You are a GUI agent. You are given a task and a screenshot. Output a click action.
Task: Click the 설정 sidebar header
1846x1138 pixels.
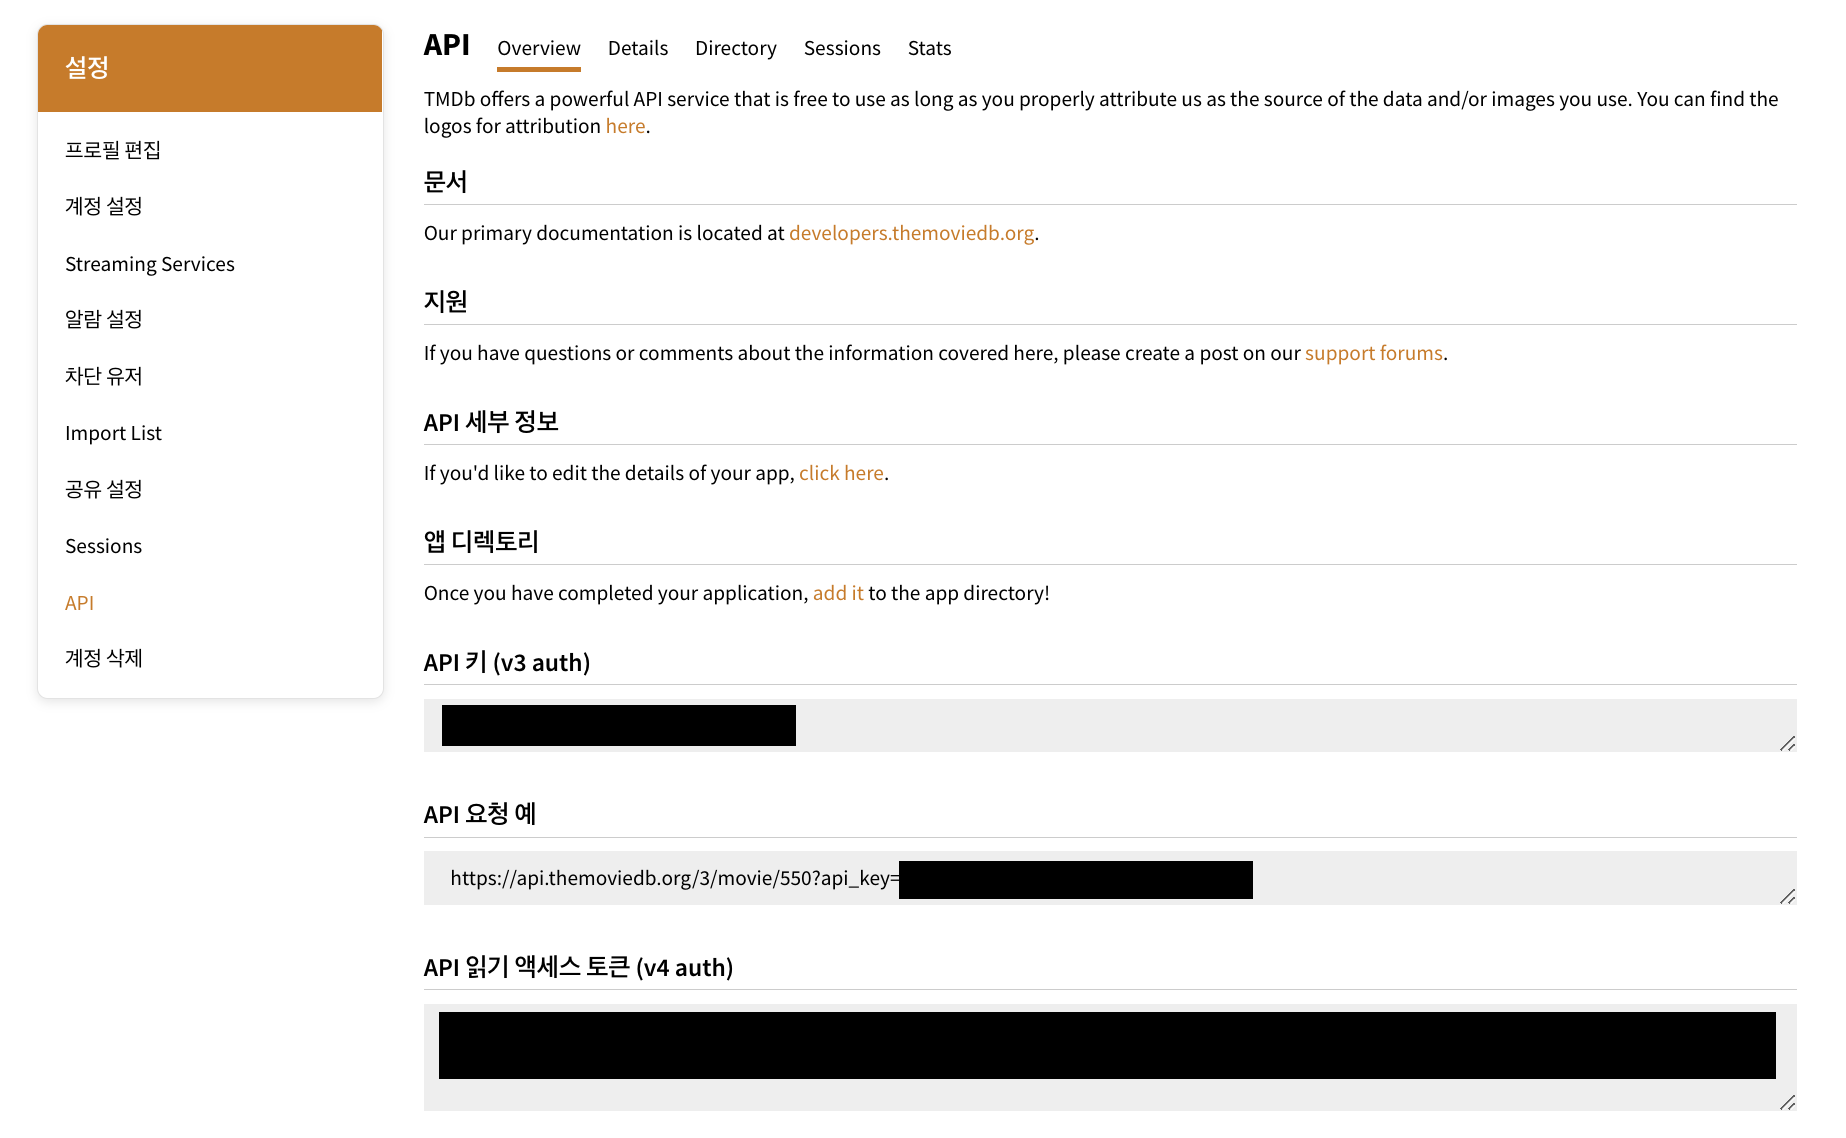(x=210, y=68)
